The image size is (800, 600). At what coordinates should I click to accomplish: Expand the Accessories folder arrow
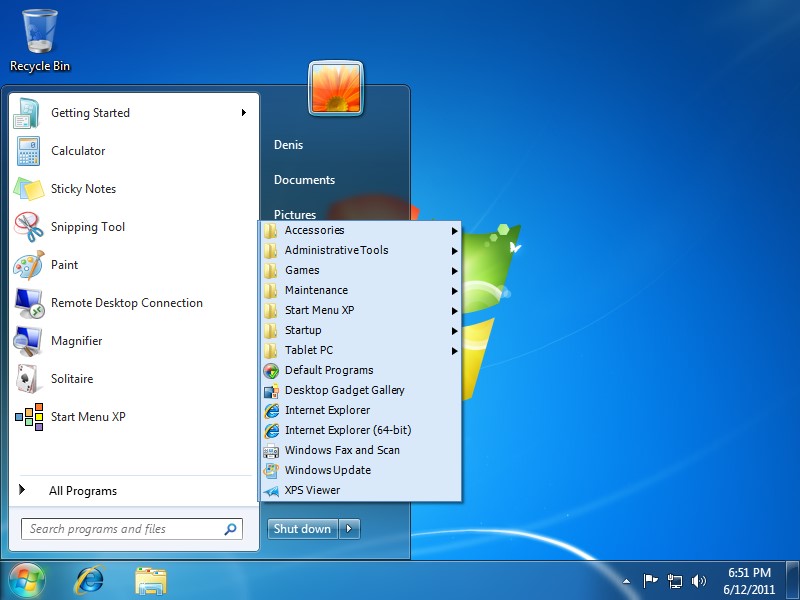tap(454, 231)
